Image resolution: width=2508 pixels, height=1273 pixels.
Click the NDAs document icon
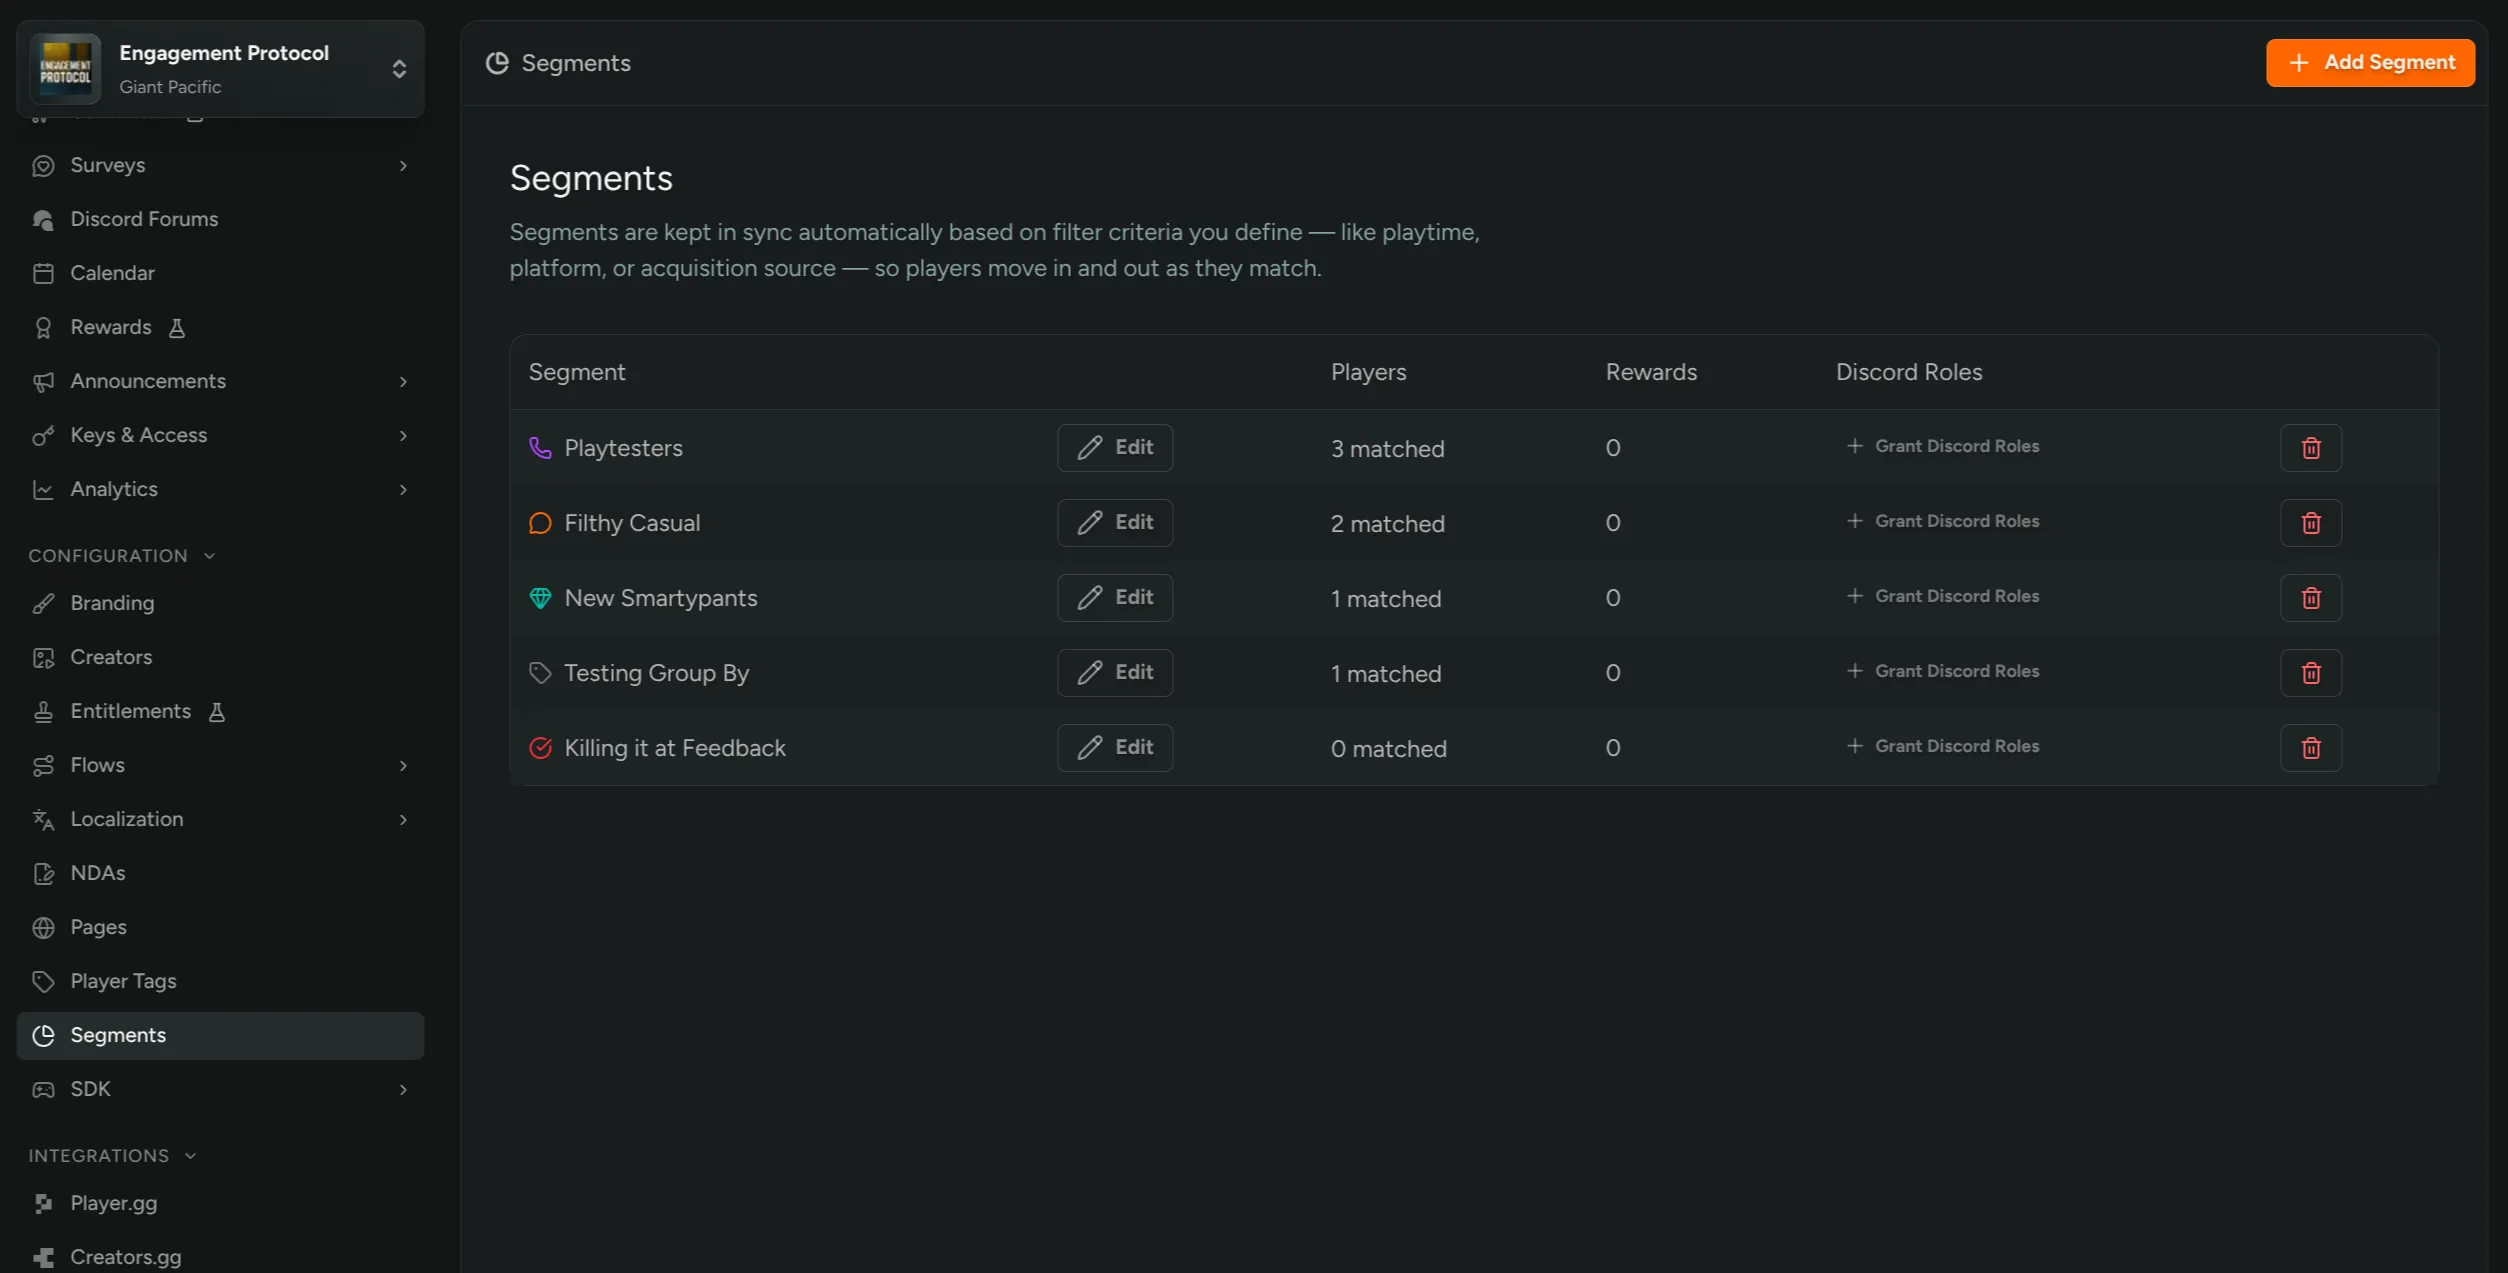(x=43, y=874)
